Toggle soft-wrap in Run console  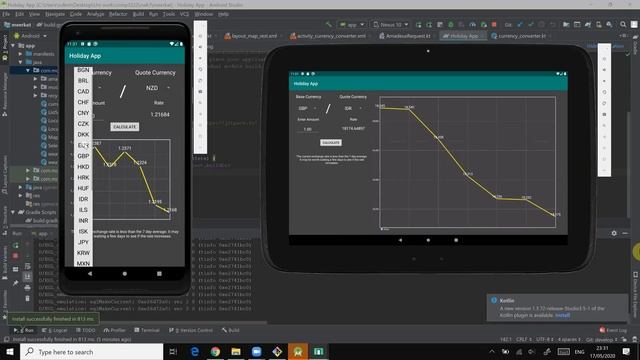tap(27, 267)
